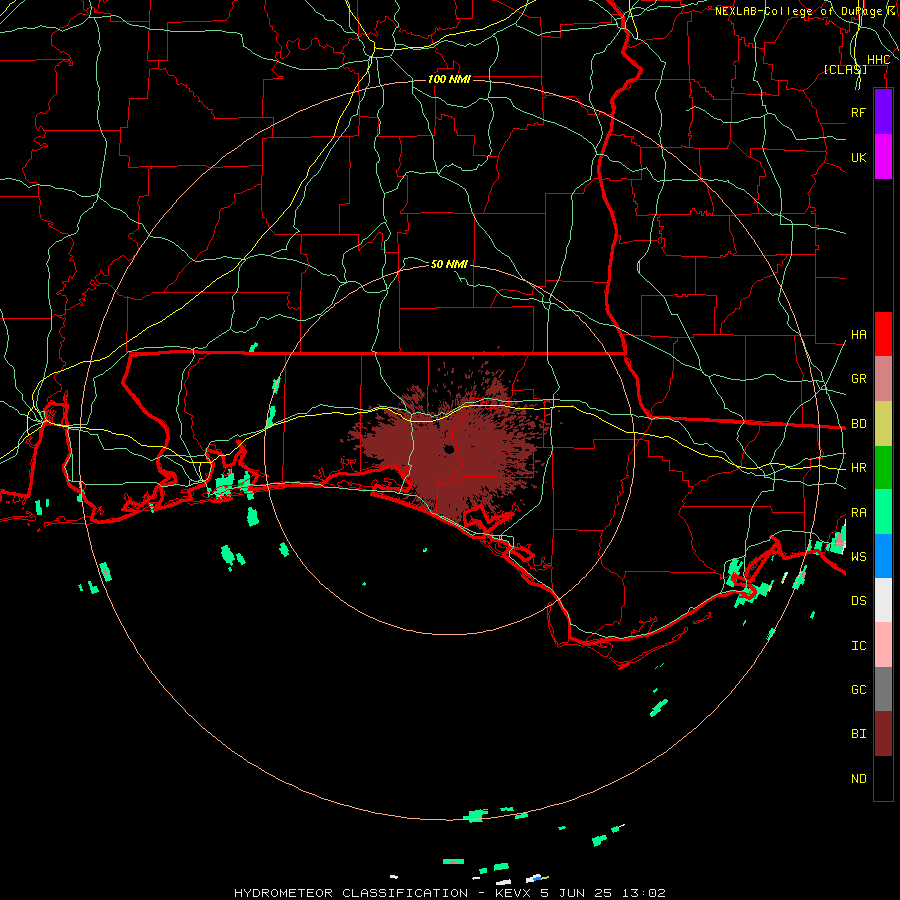
Task: Click the 'UK' legend label
Action: point(858,157)
